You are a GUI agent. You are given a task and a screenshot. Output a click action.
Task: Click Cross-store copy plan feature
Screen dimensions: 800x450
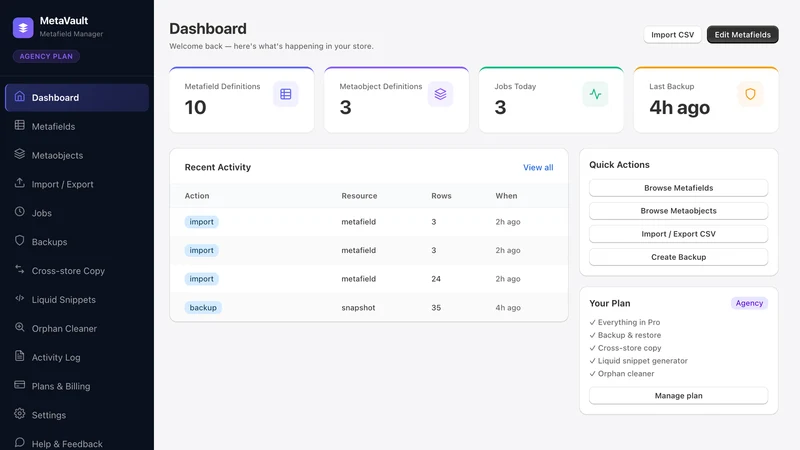point(626,348)
